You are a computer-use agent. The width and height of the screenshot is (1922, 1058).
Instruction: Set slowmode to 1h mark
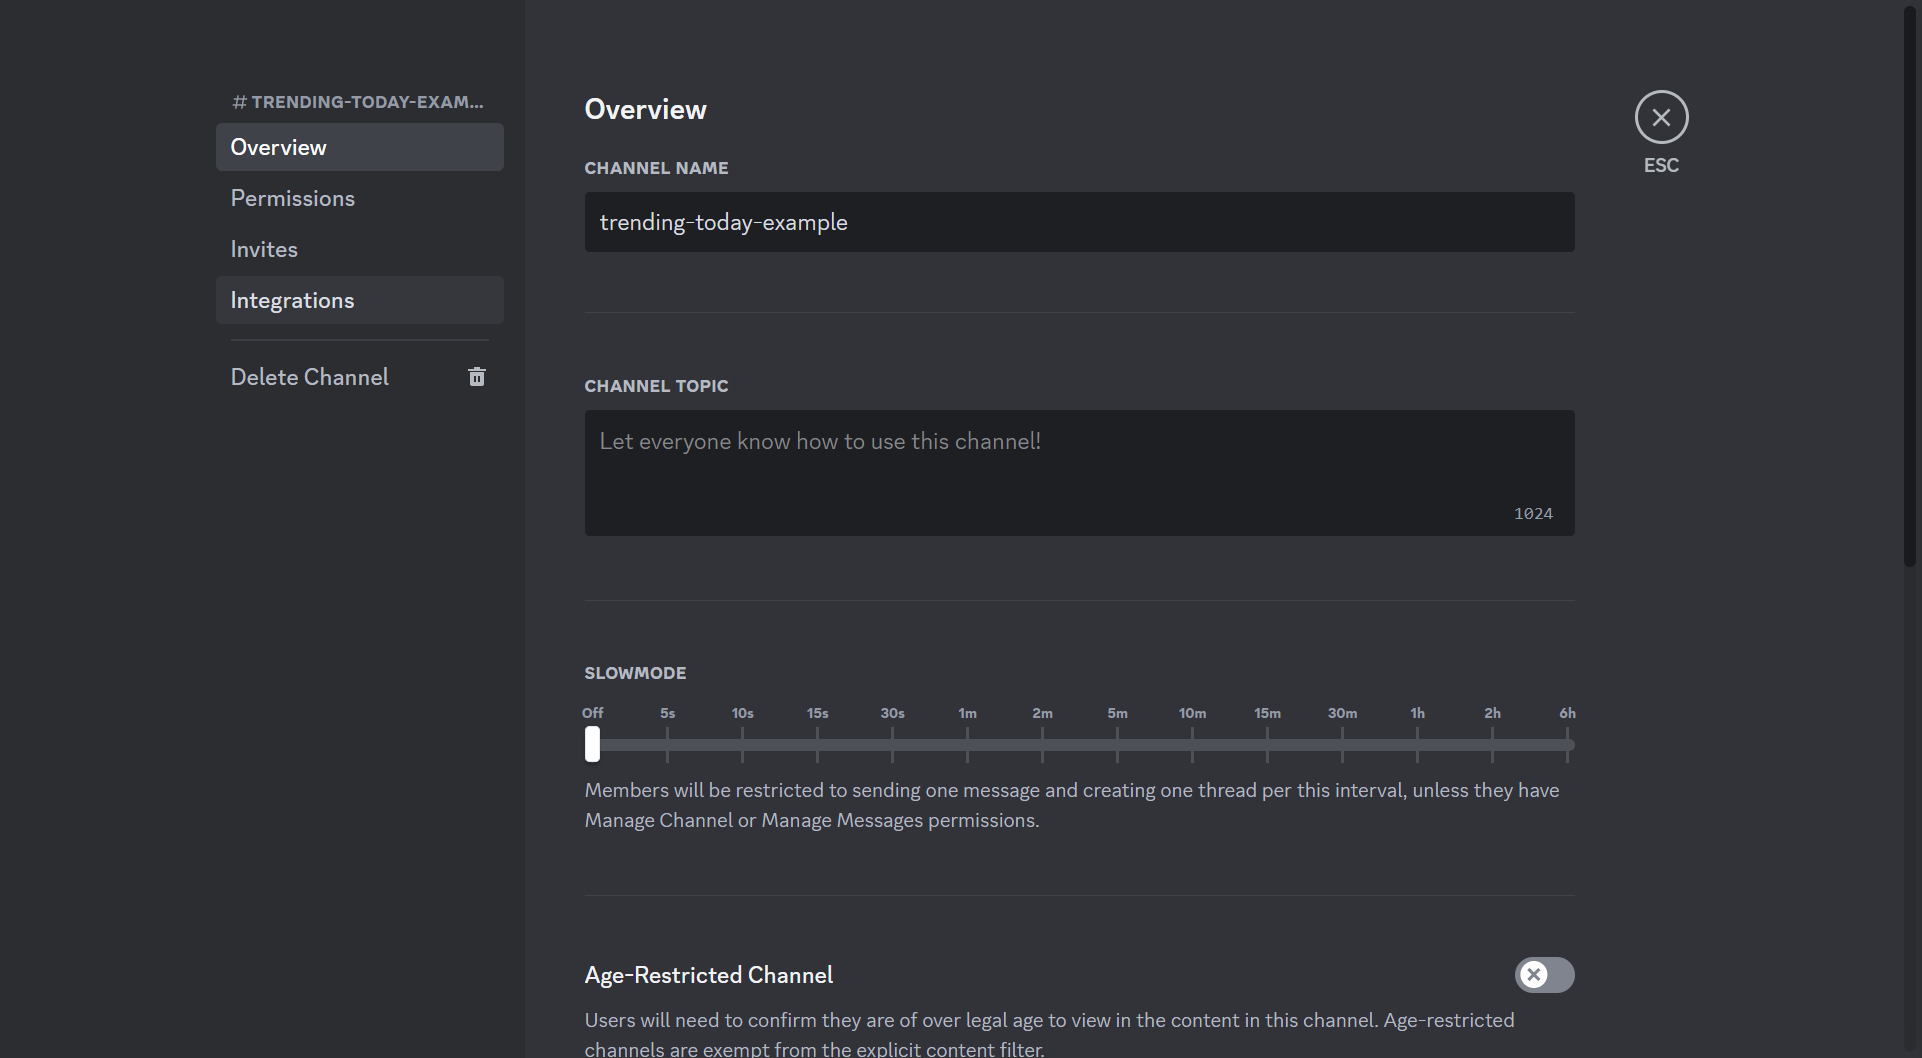(1417, 744)
